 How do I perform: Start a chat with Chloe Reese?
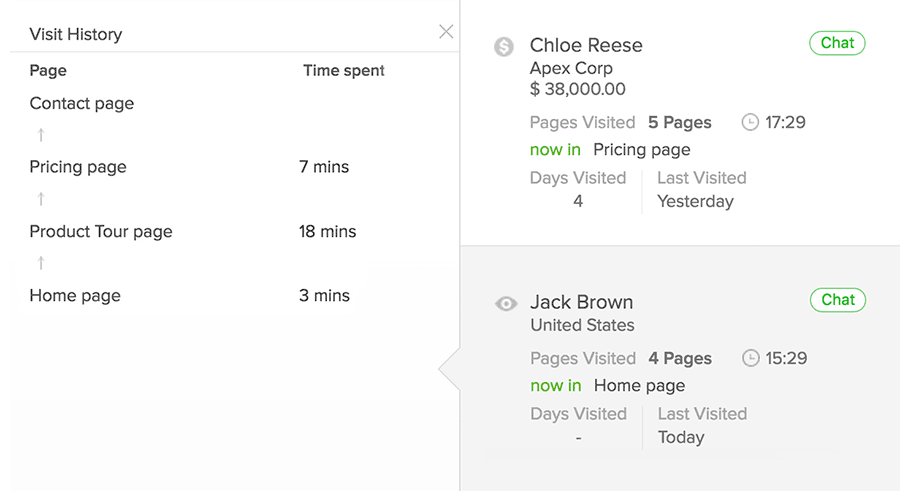coord(837,43)
